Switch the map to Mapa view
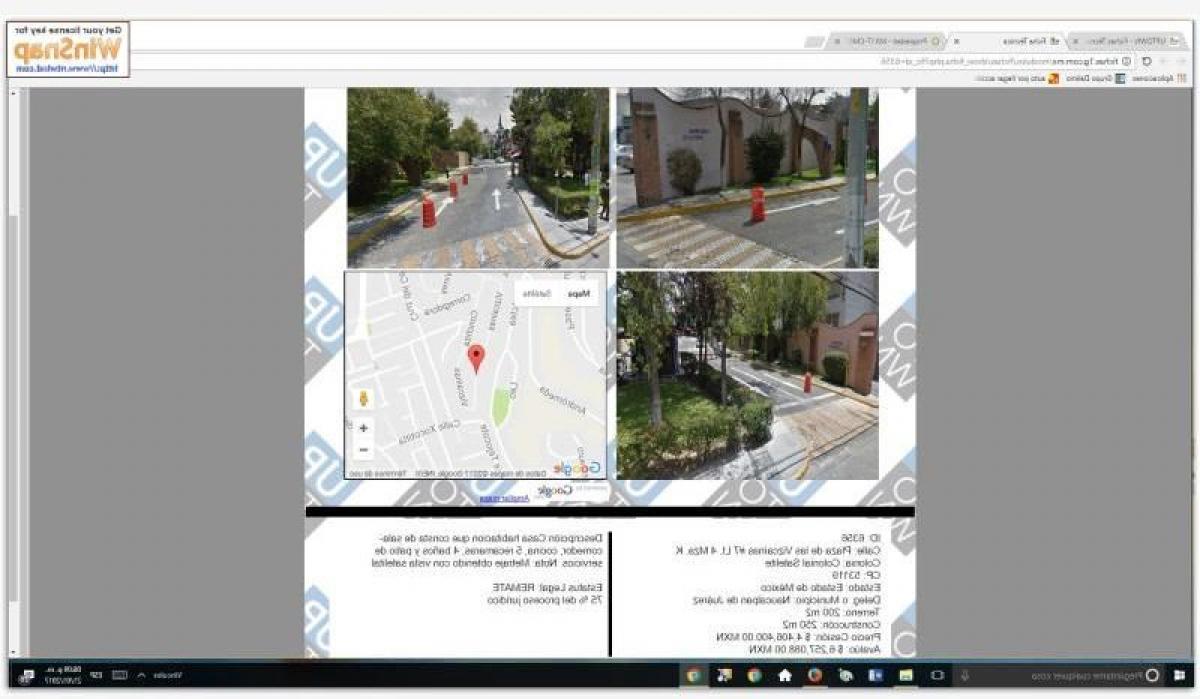 [x=579, y=294]
